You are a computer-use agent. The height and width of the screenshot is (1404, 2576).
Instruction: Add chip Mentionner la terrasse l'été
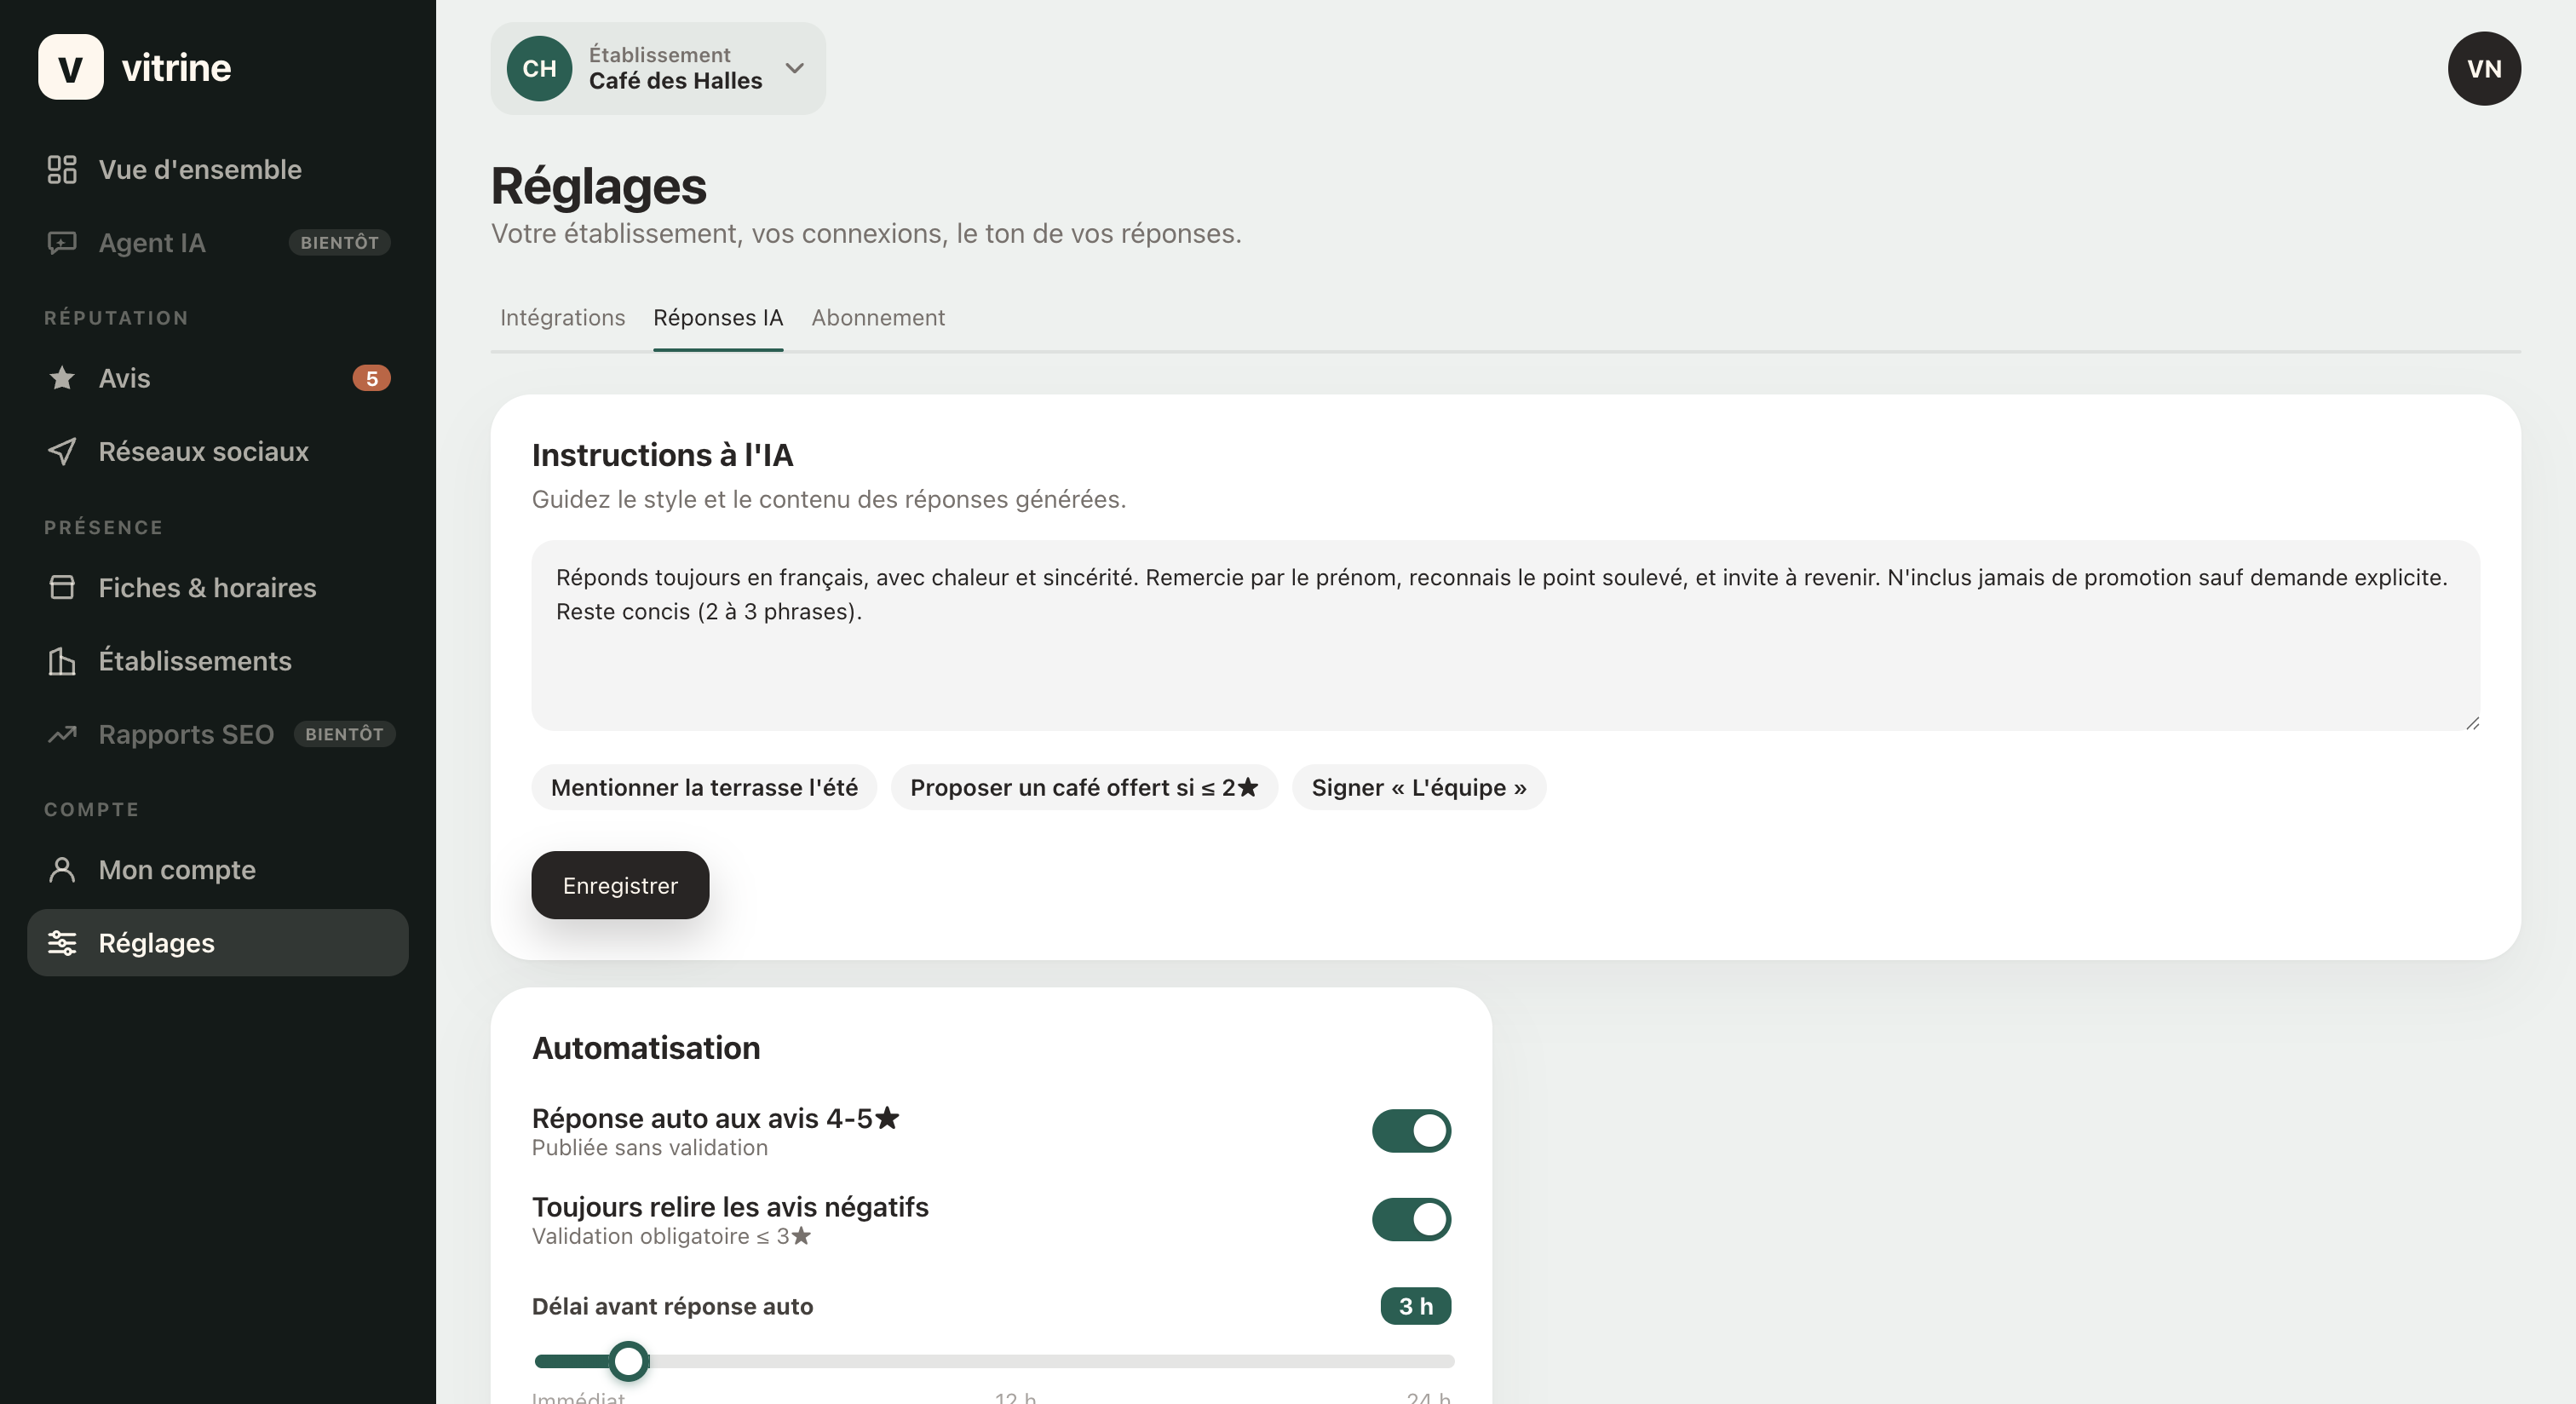coord(704,787)
